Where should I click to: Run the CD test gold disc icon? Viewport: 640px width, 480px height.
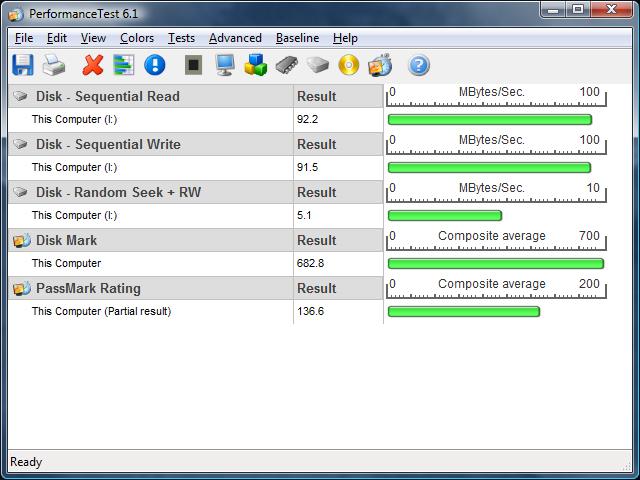tap(349, 65)
